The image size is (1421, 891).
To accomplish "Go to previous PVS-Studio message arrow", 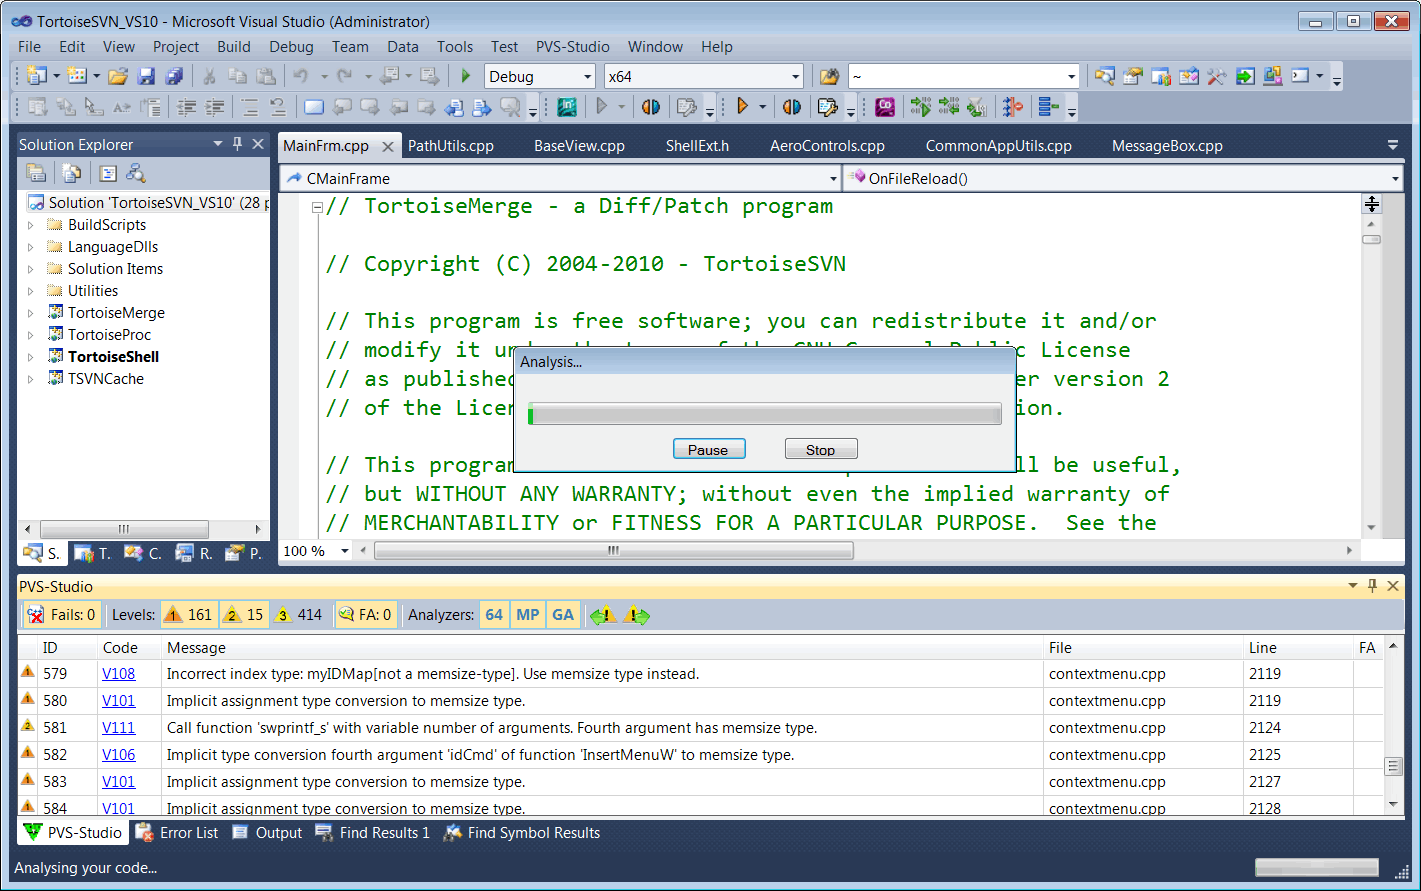I will click(x=602, y=615).
